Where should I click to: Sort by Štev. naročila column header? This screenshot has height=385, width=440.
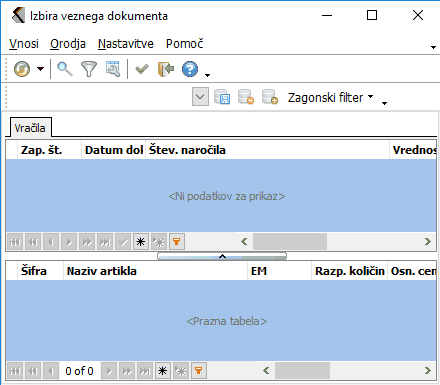(x=268, y=150)
